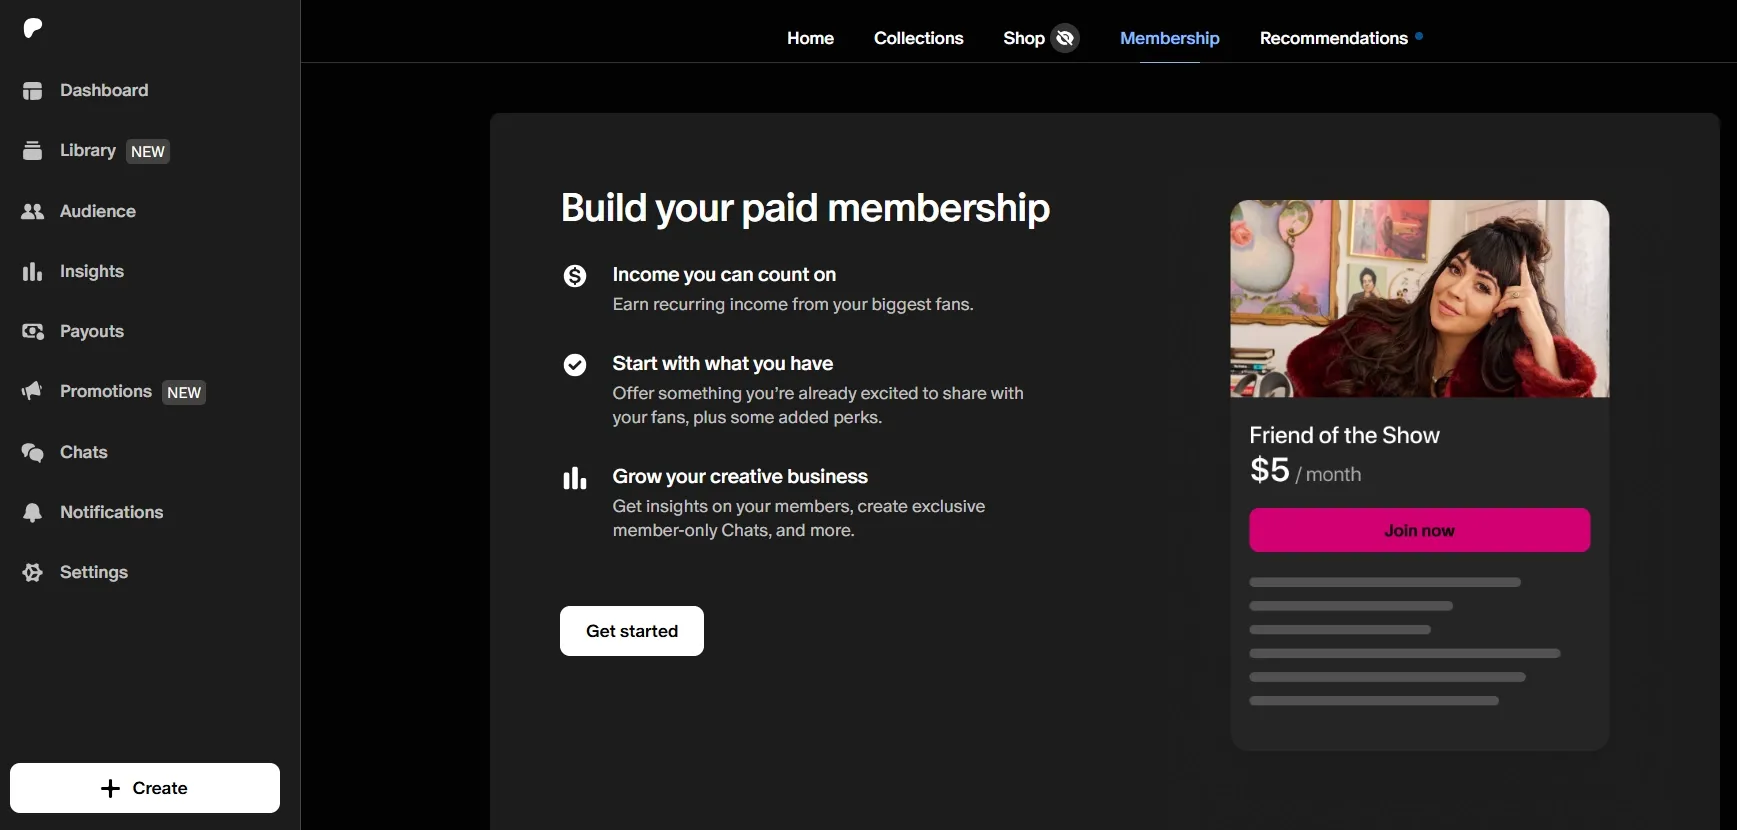Viewport: 1737px width, 830px height.
Task: Click 'Income you can count on' text
Action: [724, 274]
